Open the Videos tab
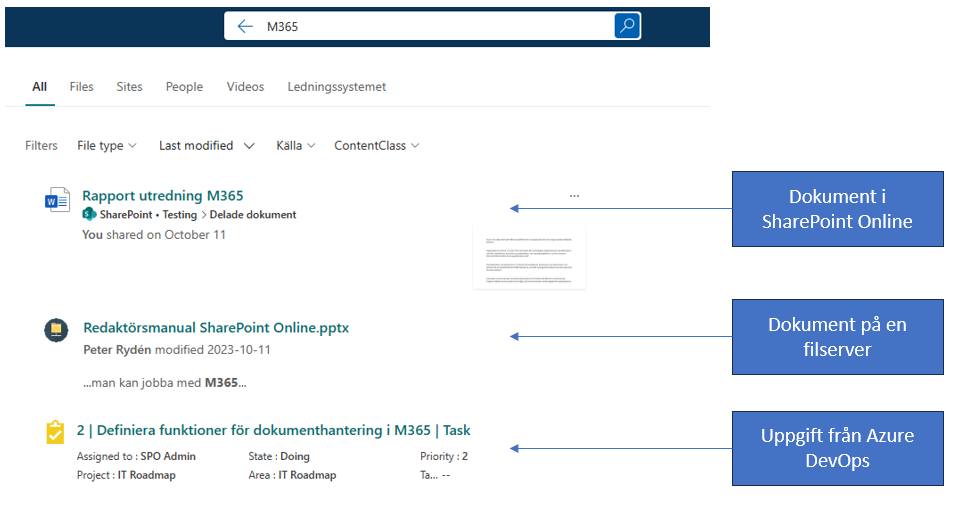This screenshot has width=953, height=511. 246,87
